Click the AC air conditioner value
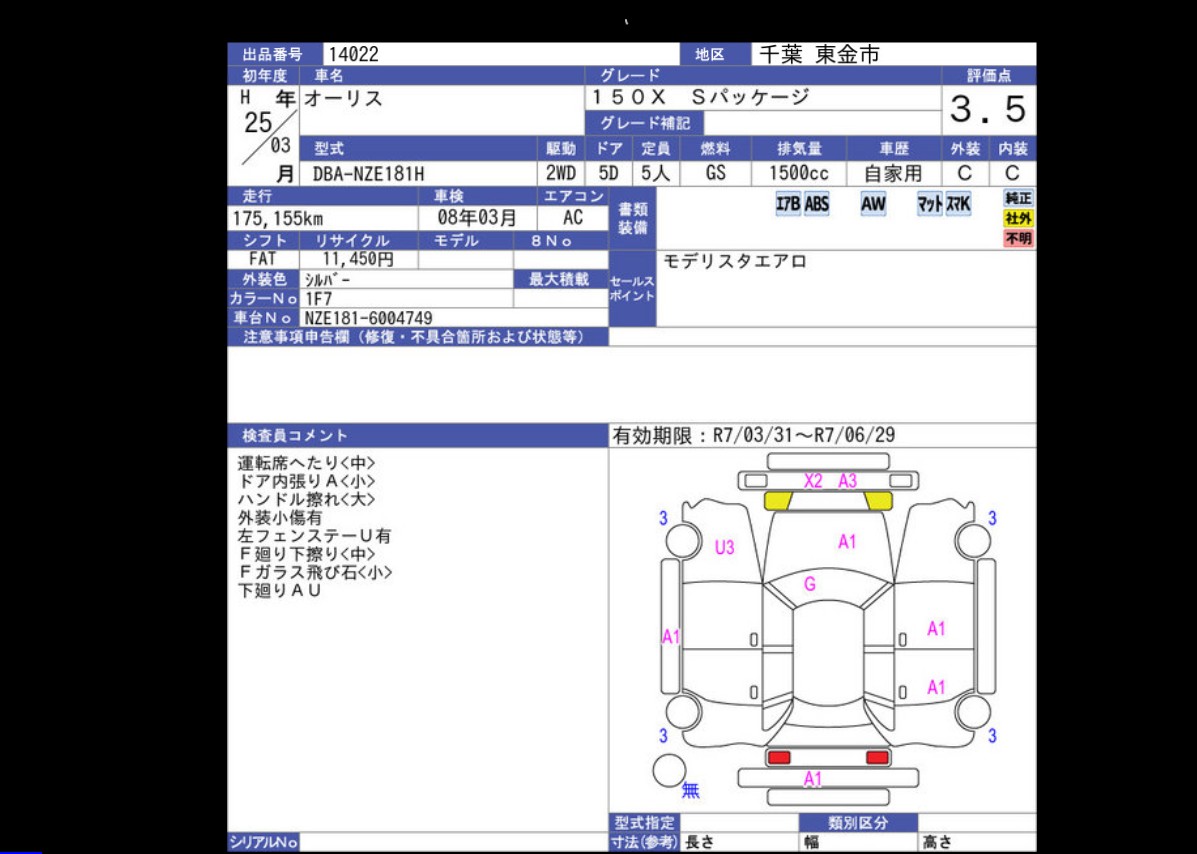 click(x=573, y=218)
